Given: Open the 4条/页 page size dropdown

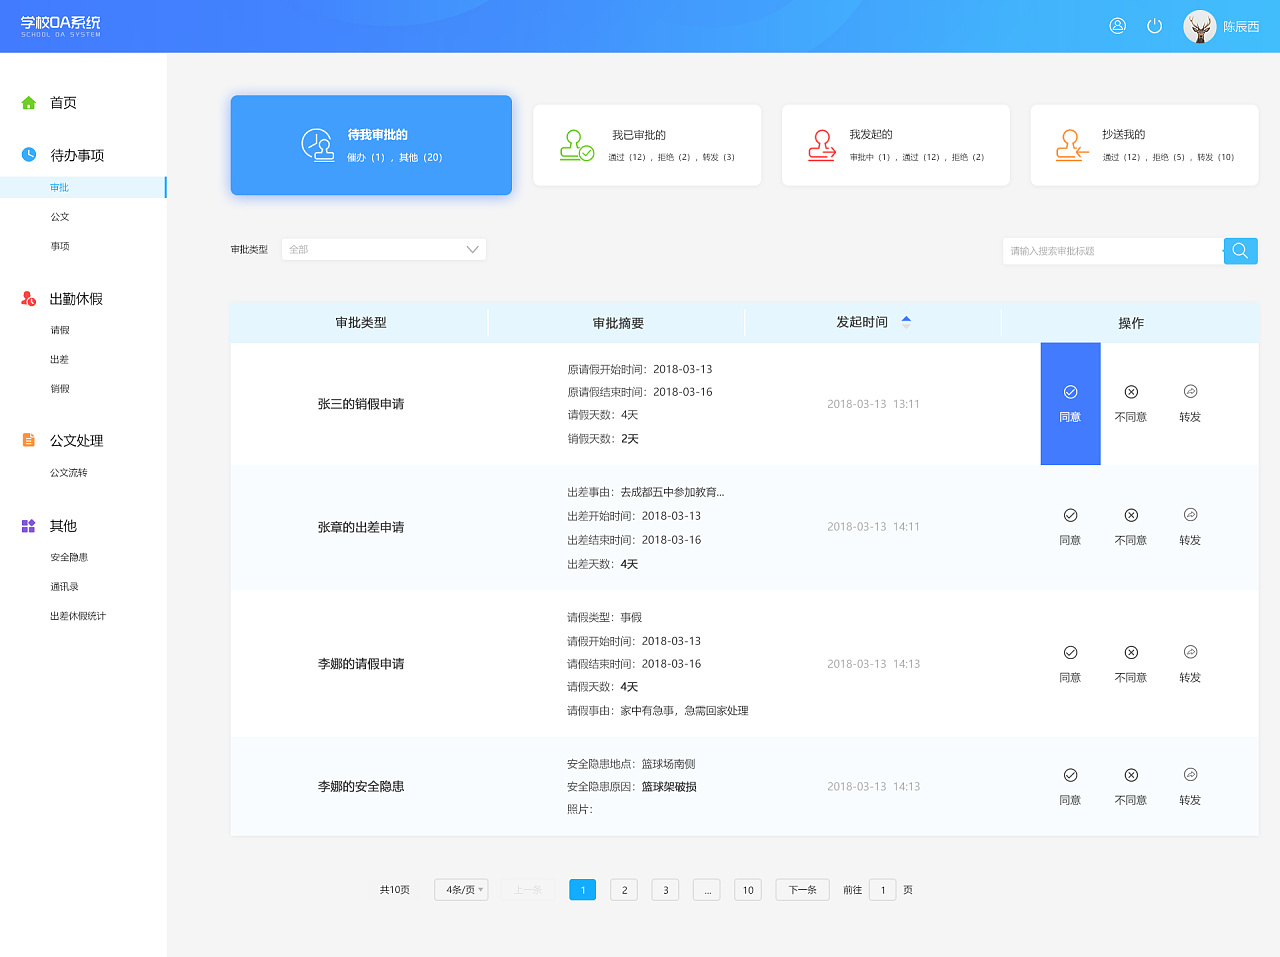Looking at the screenshot, I should tap(460, 889).
